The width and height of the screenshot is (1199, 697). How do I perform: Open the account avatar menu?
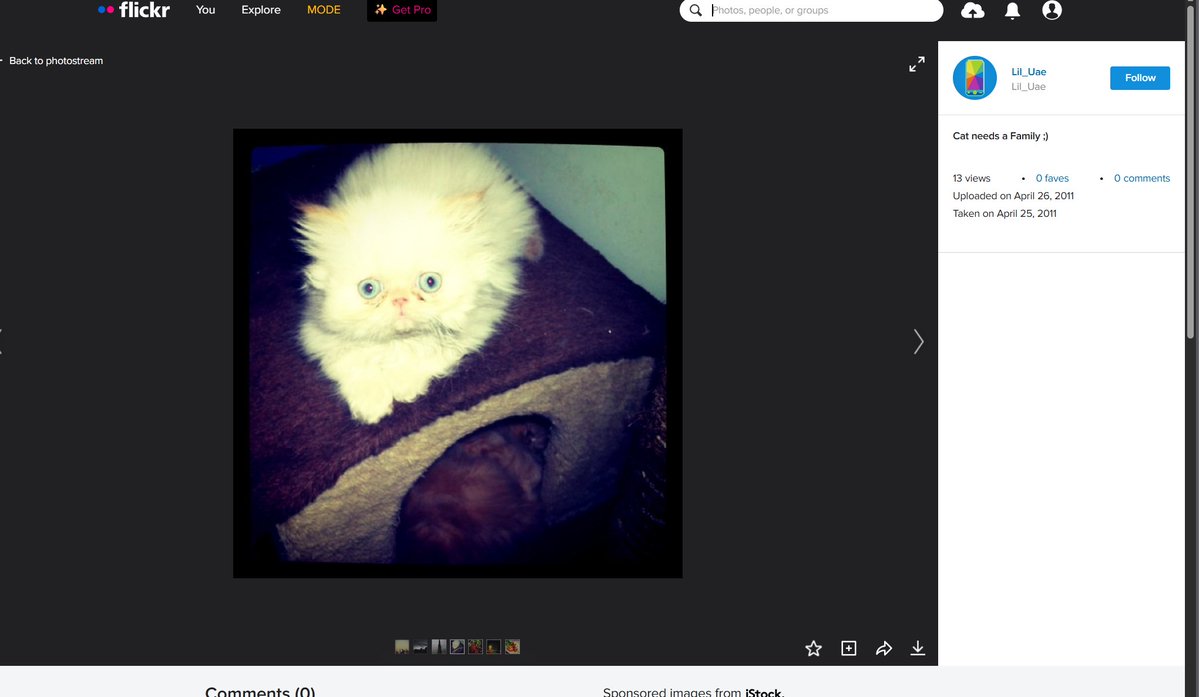(1052, 10)
